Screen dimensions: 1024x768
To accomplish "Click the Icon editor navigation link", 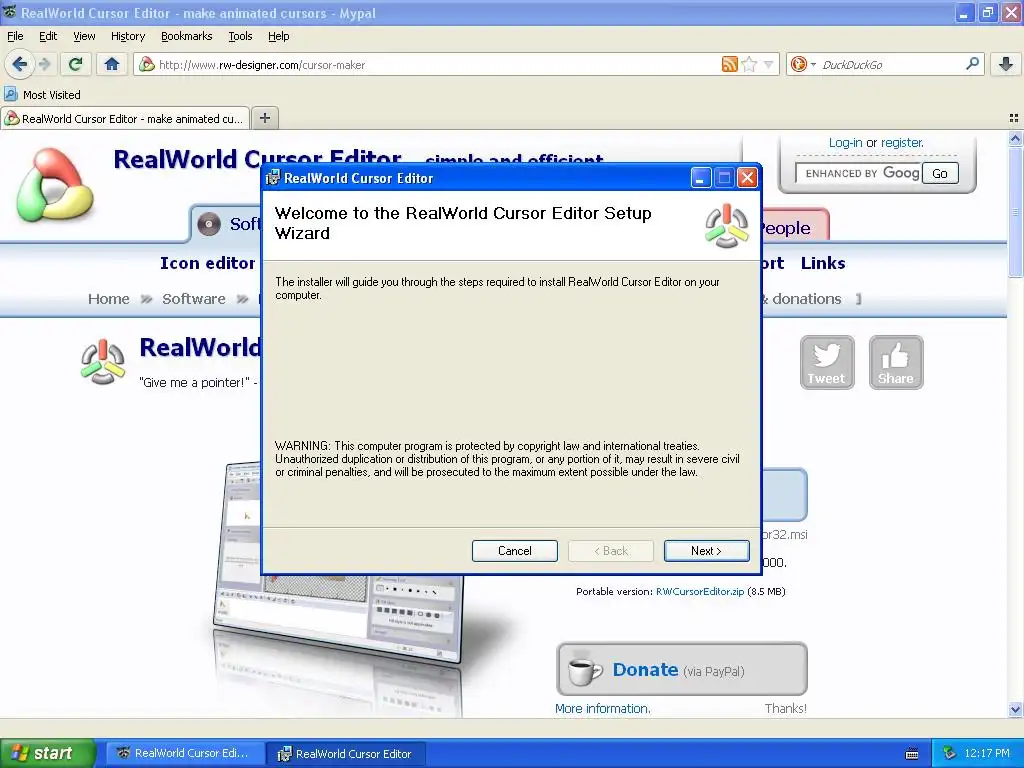I will click(208, 263).
